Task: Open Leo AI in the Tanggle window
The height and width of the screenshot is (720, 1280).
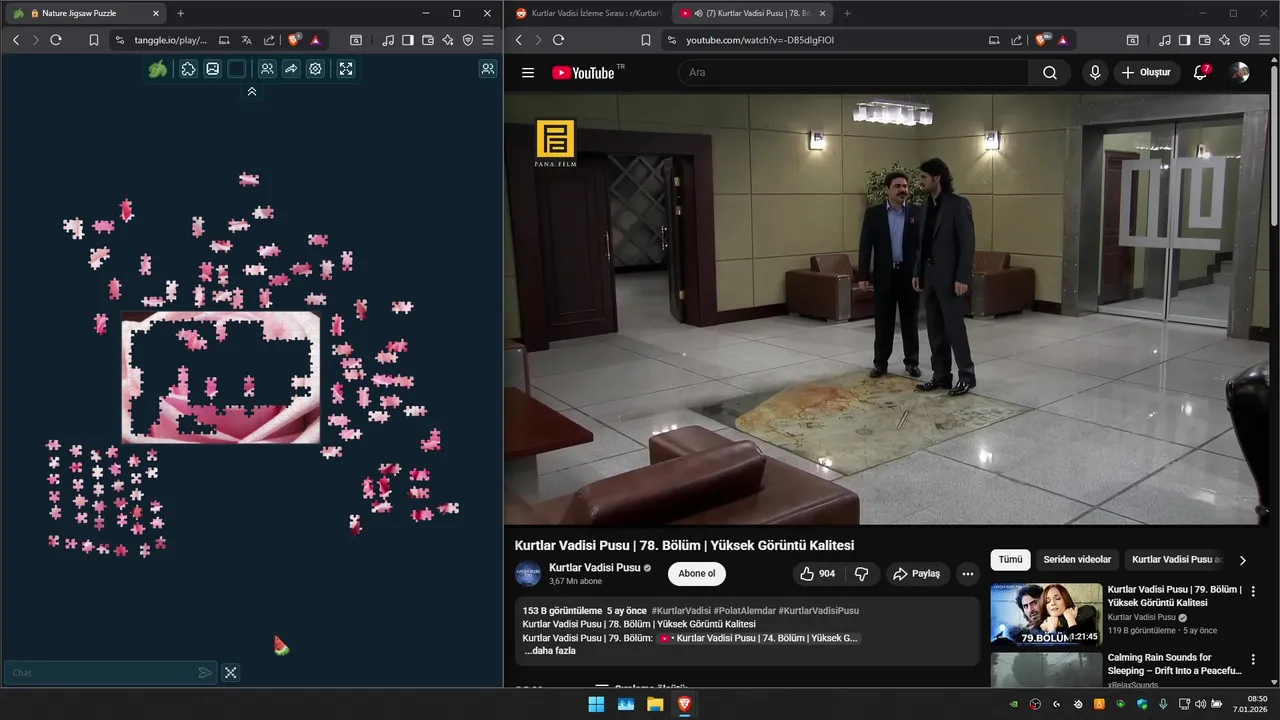Action: pos(448,40)
